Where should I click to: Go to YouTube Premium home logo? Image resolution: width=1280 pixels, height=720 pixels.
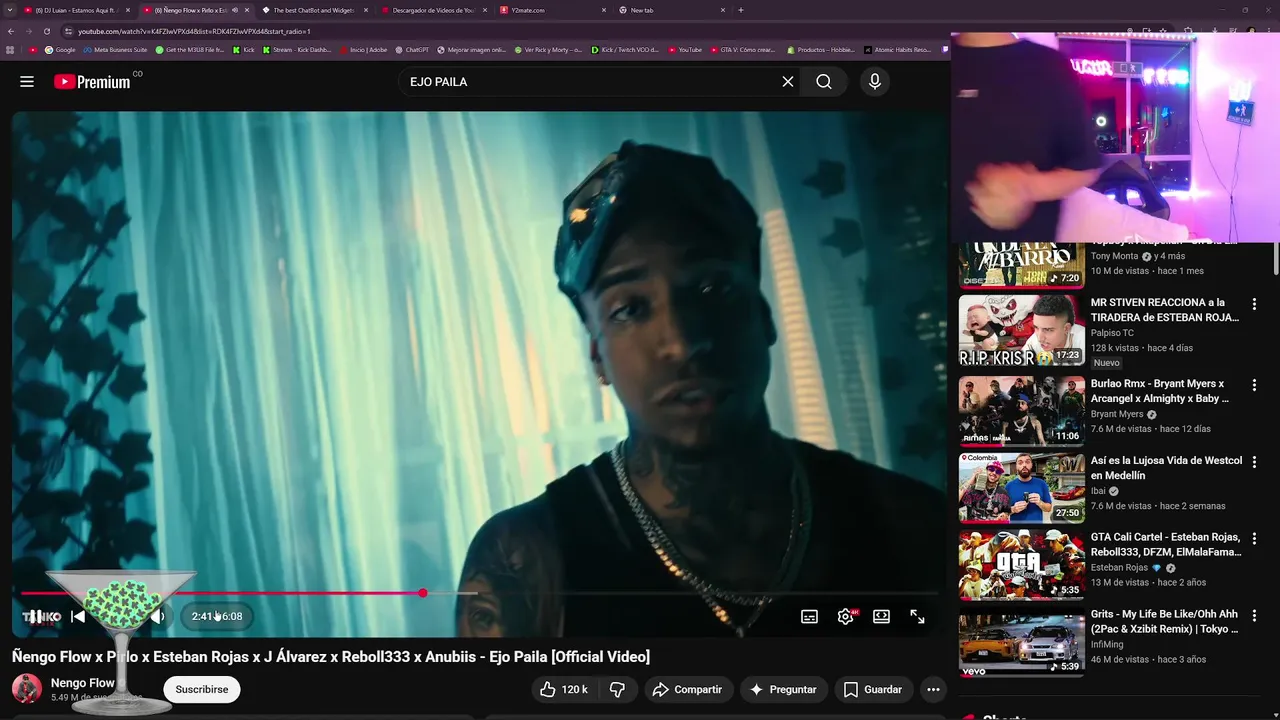[92, 82]
